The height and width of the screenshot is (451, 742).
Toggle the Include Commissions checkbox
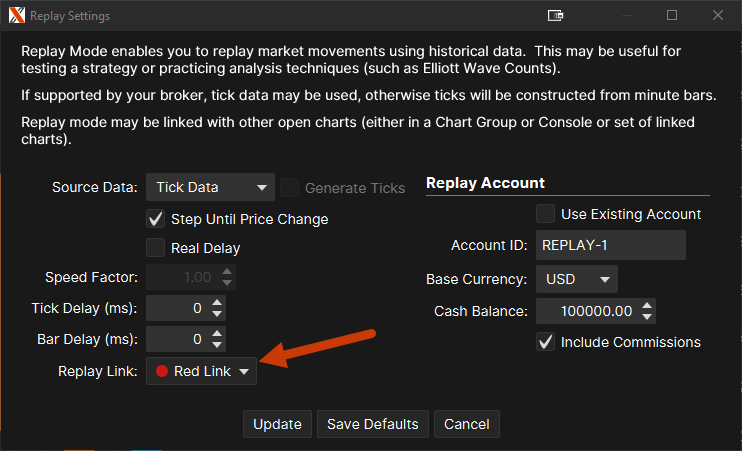545,342
